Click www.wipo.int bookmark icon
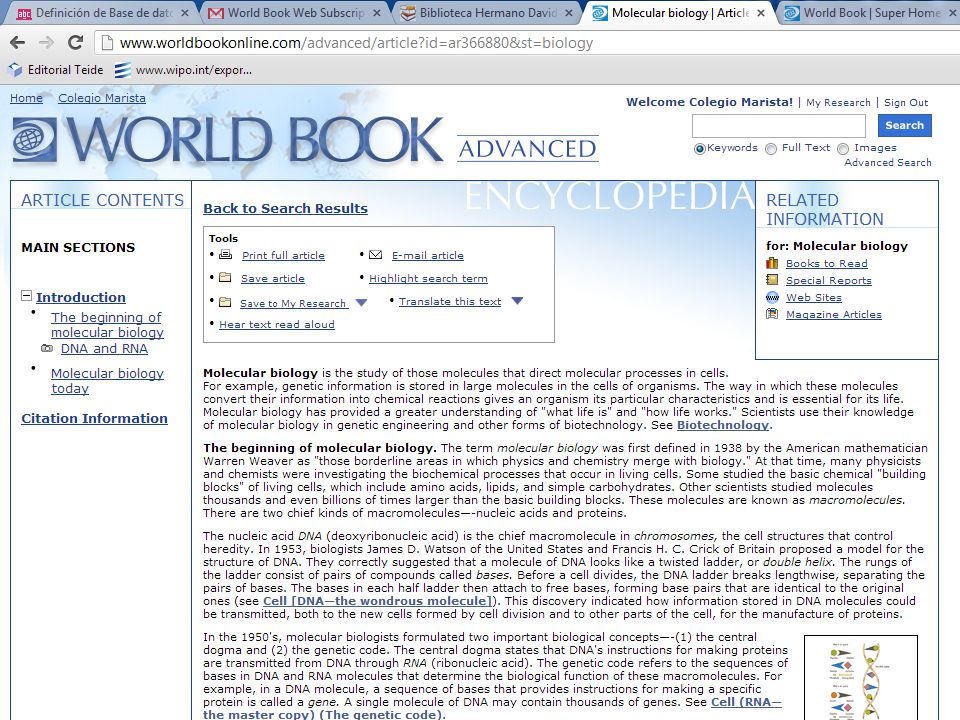The height and width of the screenshot is (720, 960). tap(122, 70)
